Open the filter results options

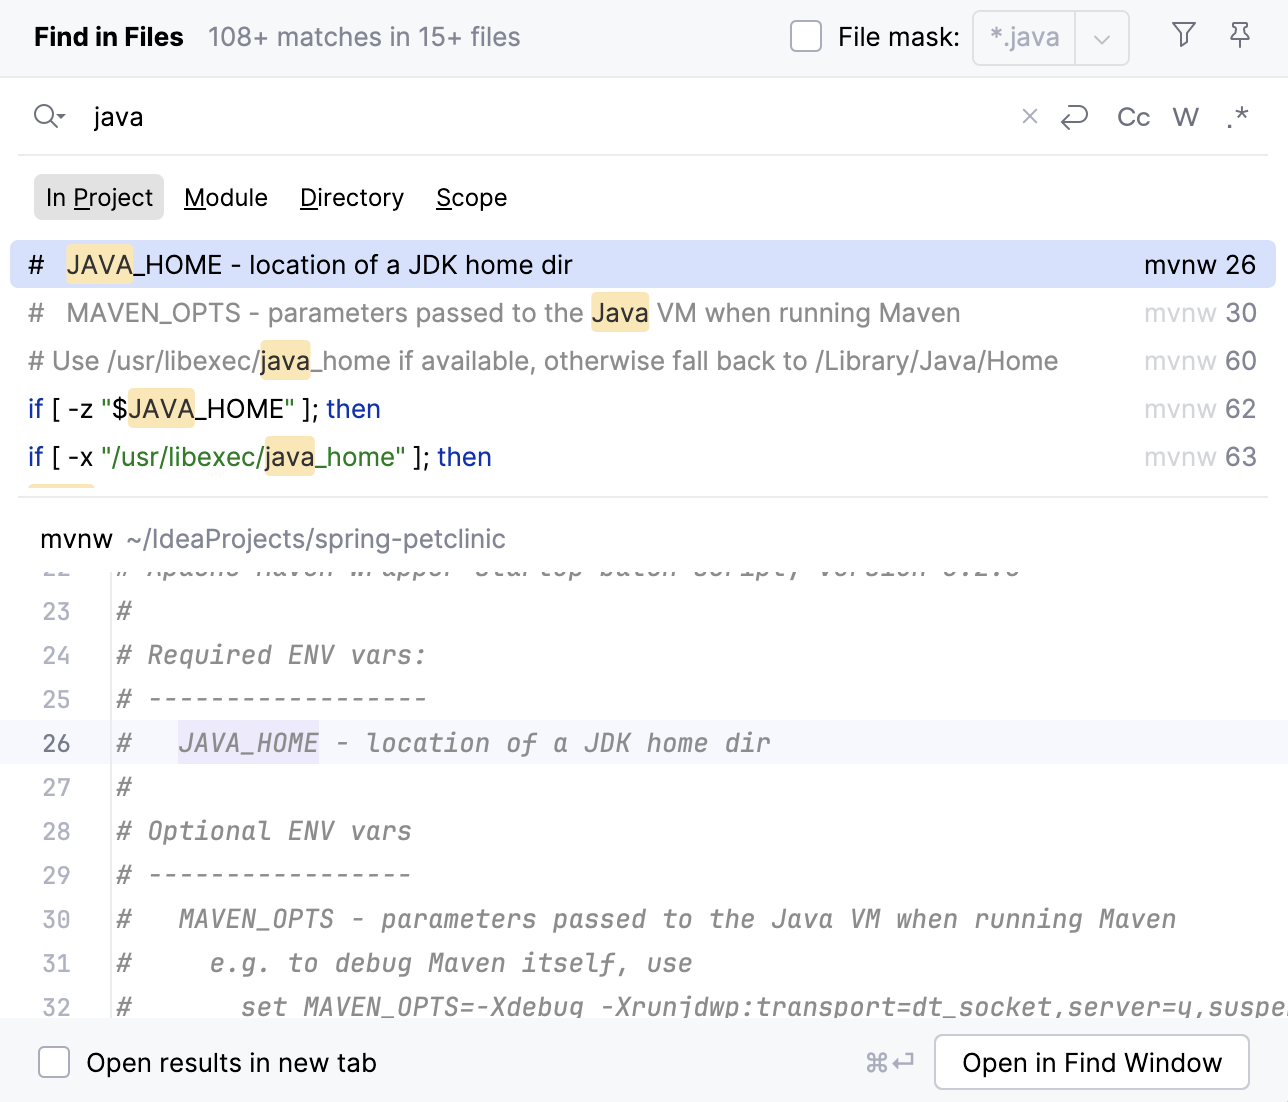point(1183,34)
